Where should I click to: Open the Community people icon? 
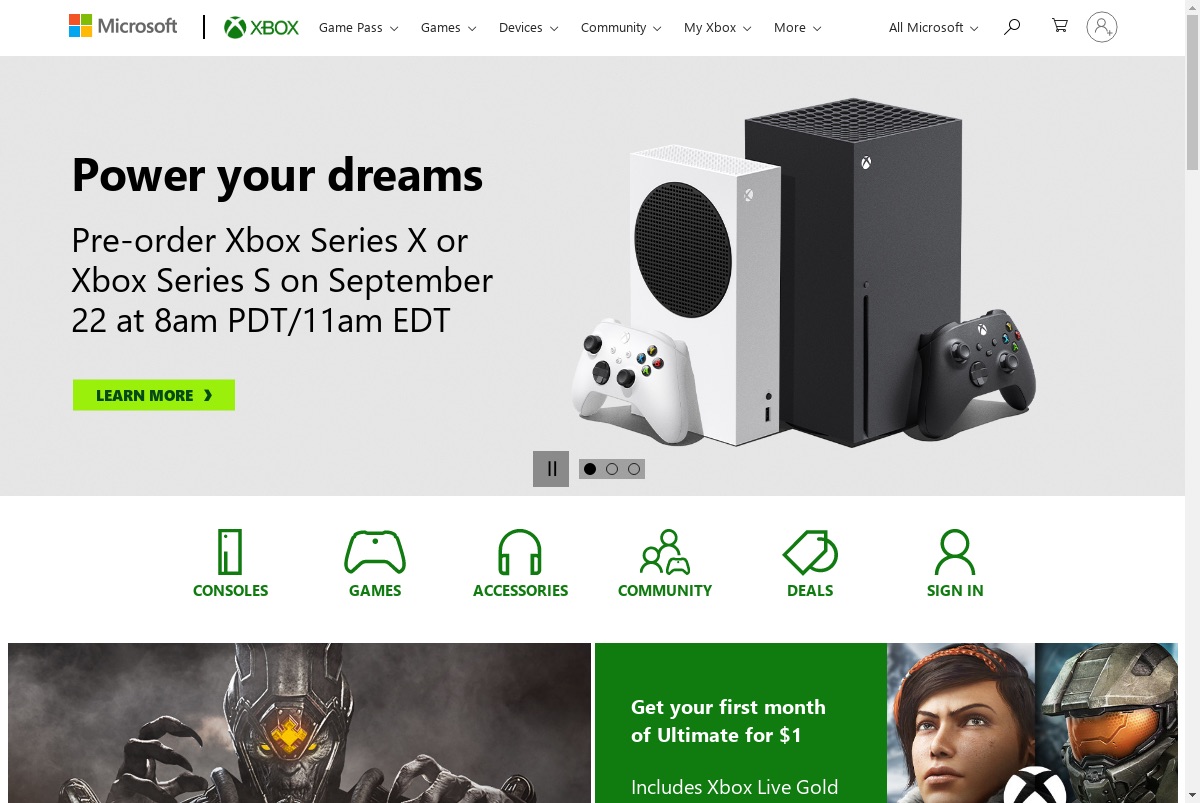pos(665,552)
